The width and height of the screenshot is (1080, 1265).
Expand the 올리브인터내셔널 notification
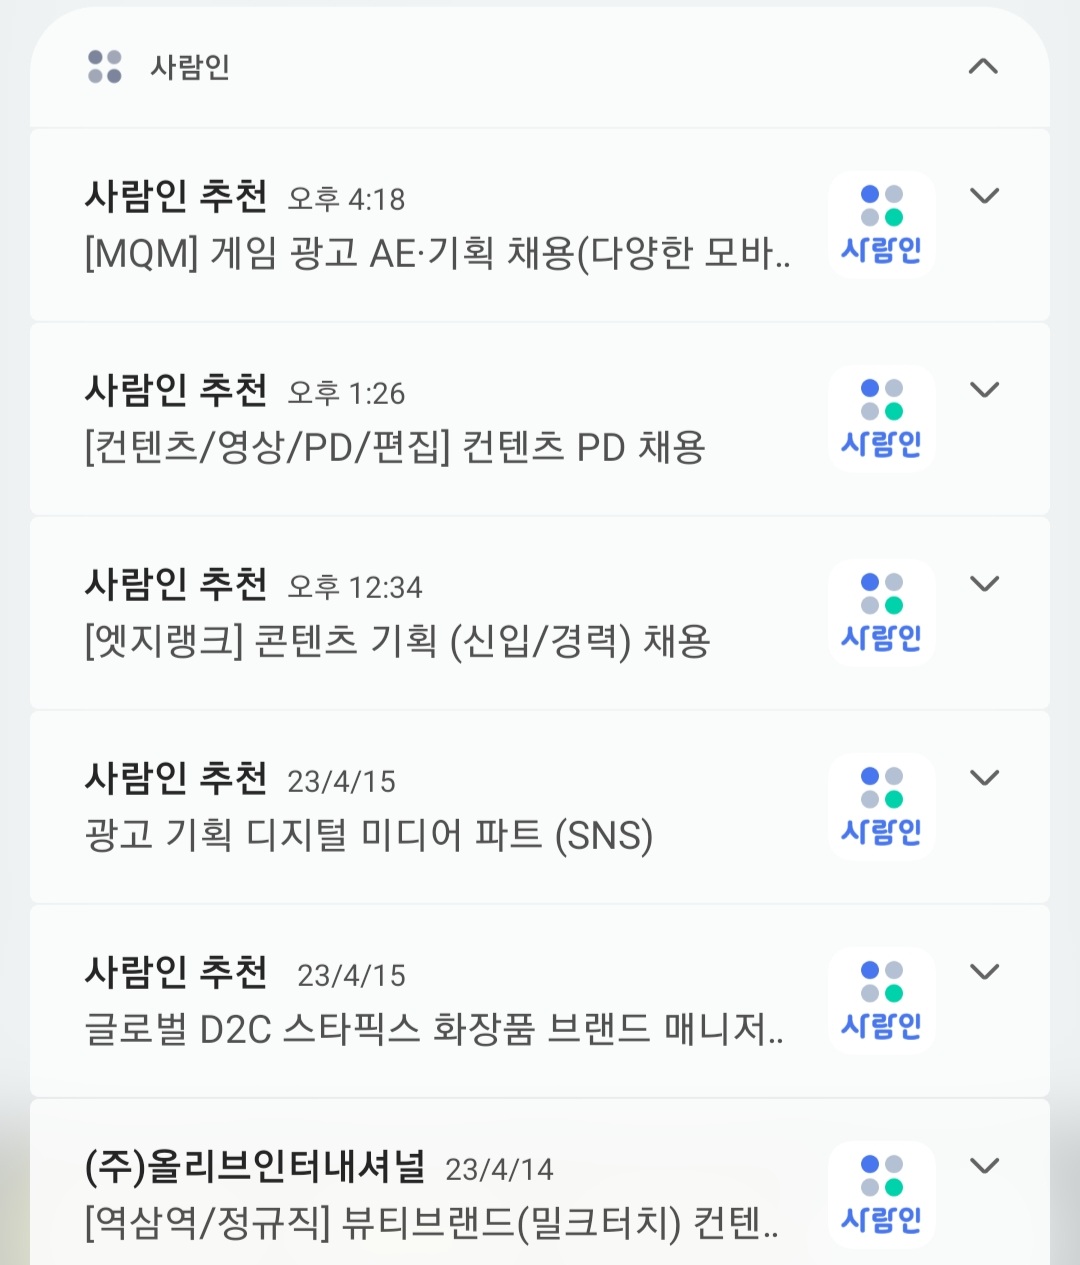tap(984, 1165)
